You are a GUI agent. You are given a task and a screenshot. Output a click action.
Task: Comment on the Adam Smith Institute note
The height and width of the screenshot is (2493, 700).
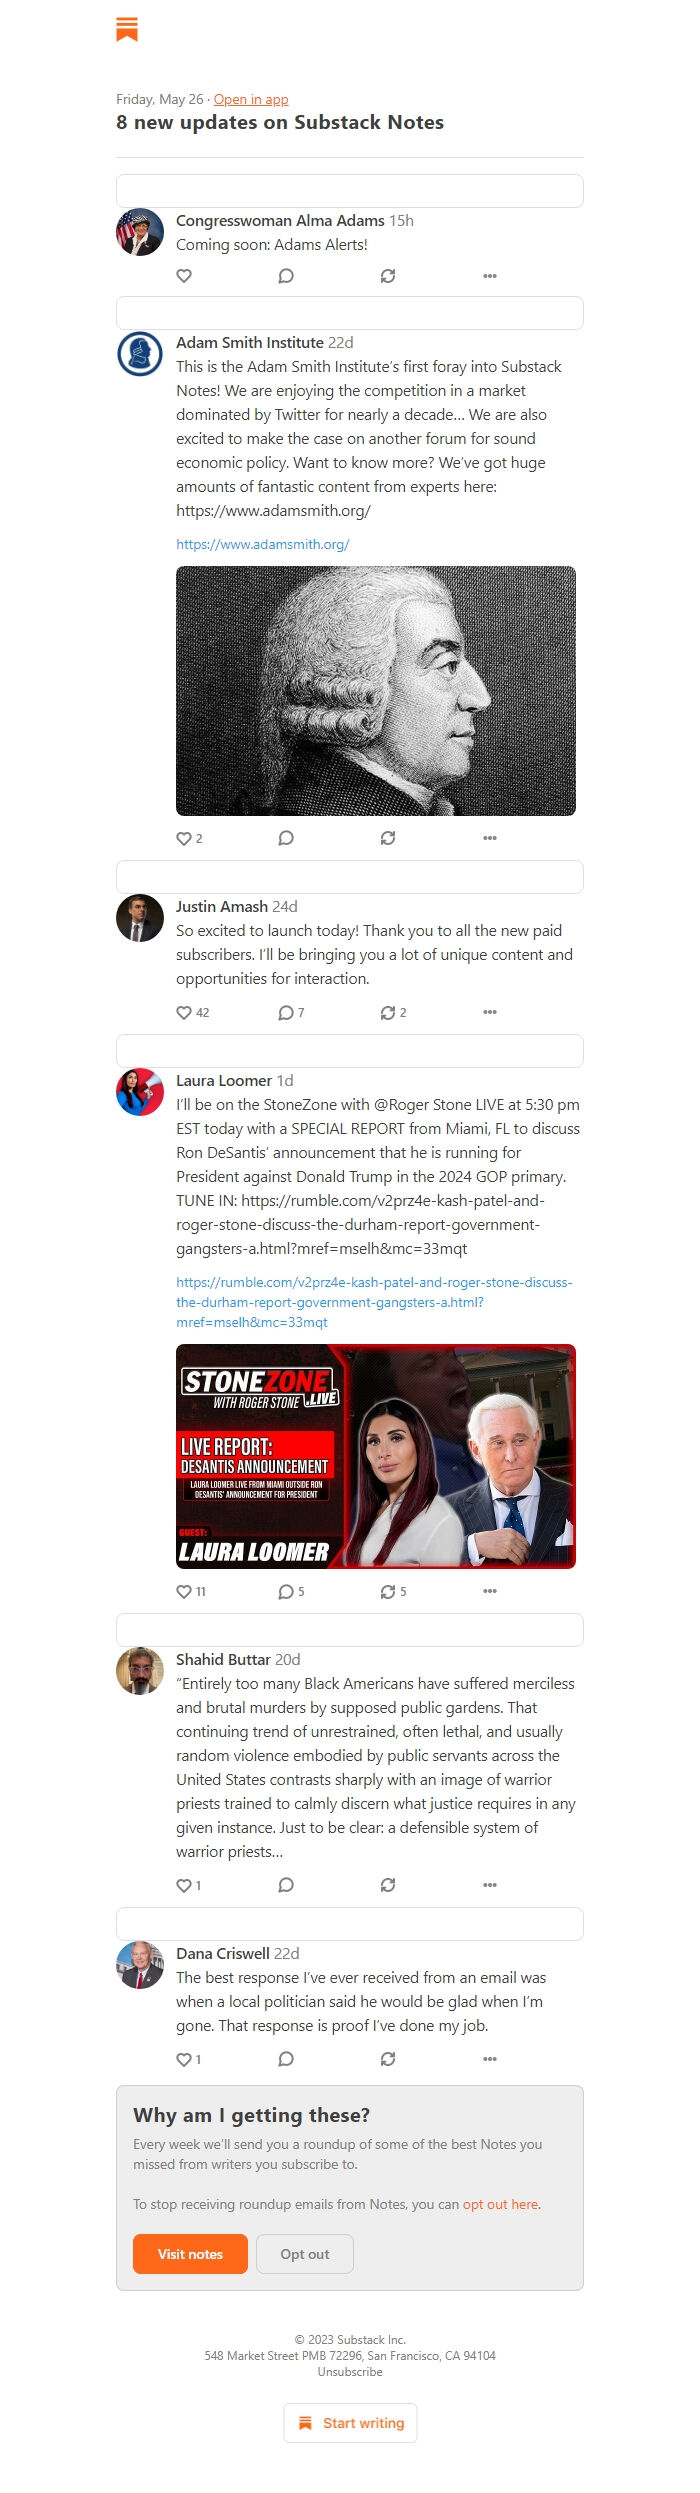[x=286, y=838]
